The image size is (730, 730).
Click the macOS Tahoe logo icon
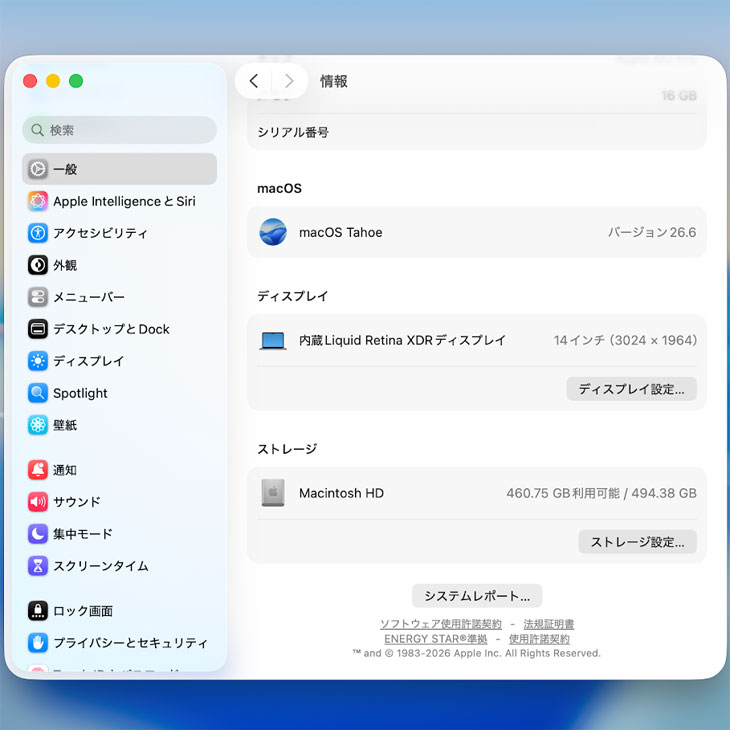pyautogui.click(x=273, y=232)
